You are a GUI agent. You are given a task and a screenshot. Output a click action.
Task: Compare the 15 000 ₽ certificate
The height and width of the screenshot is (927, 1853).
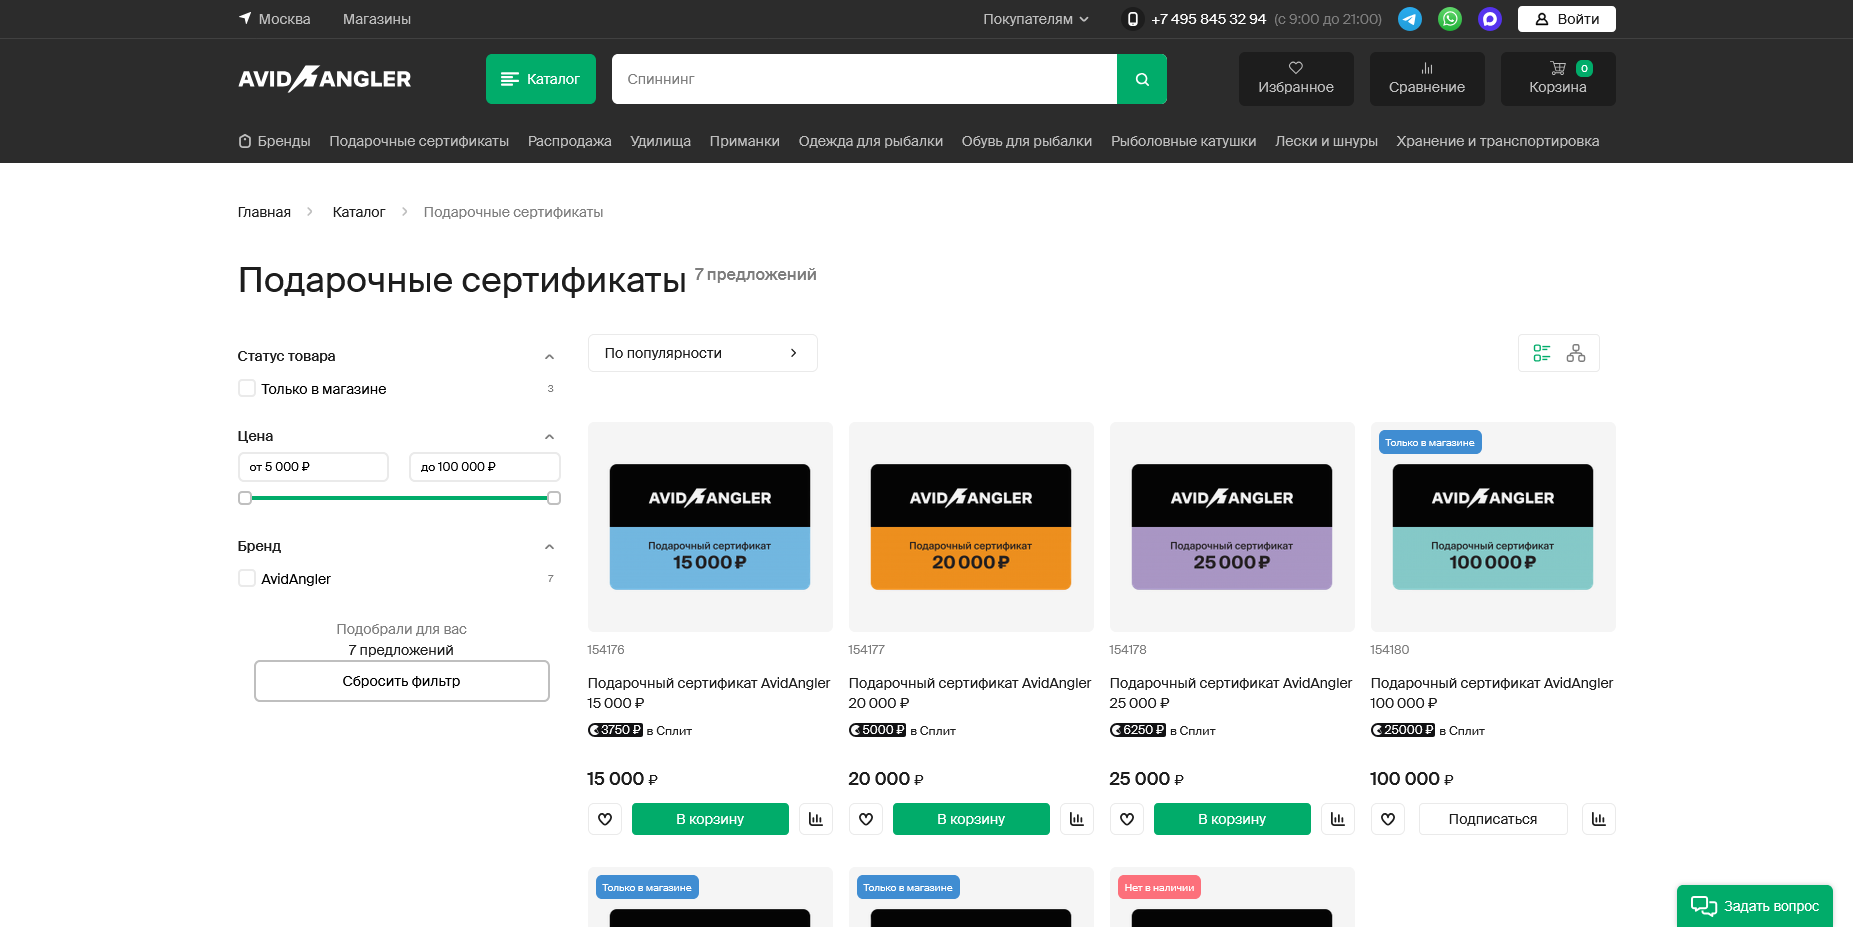point(816,819)
